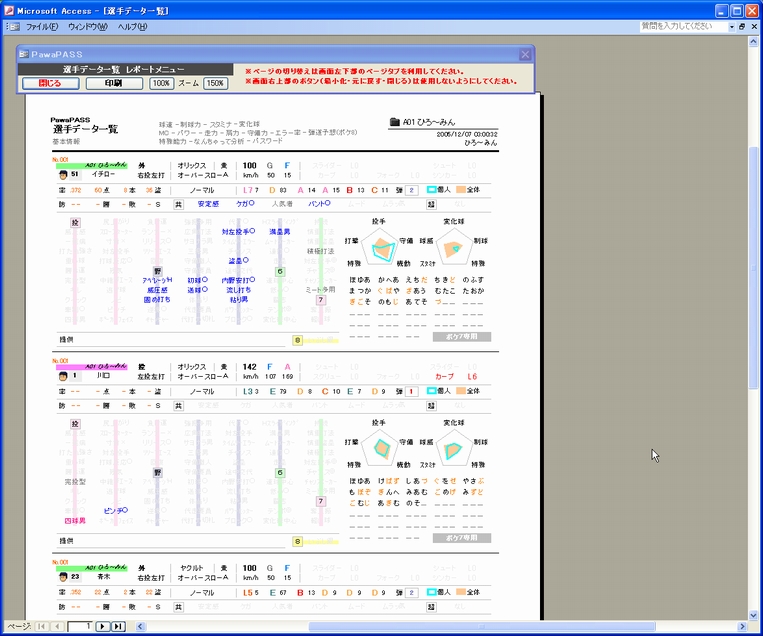Image resolution: width=763 pixels, height=636 pixels.
Task: Expand the help question dropdown arrow
Action: [x=731, y=27]
